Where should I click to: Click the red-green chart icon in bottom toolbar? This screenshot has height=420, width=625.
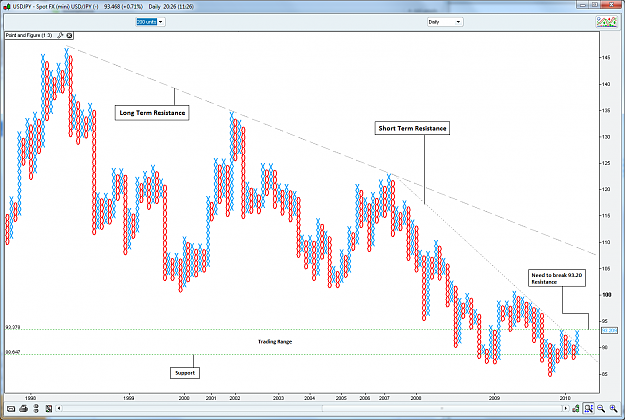pos(49,408)
